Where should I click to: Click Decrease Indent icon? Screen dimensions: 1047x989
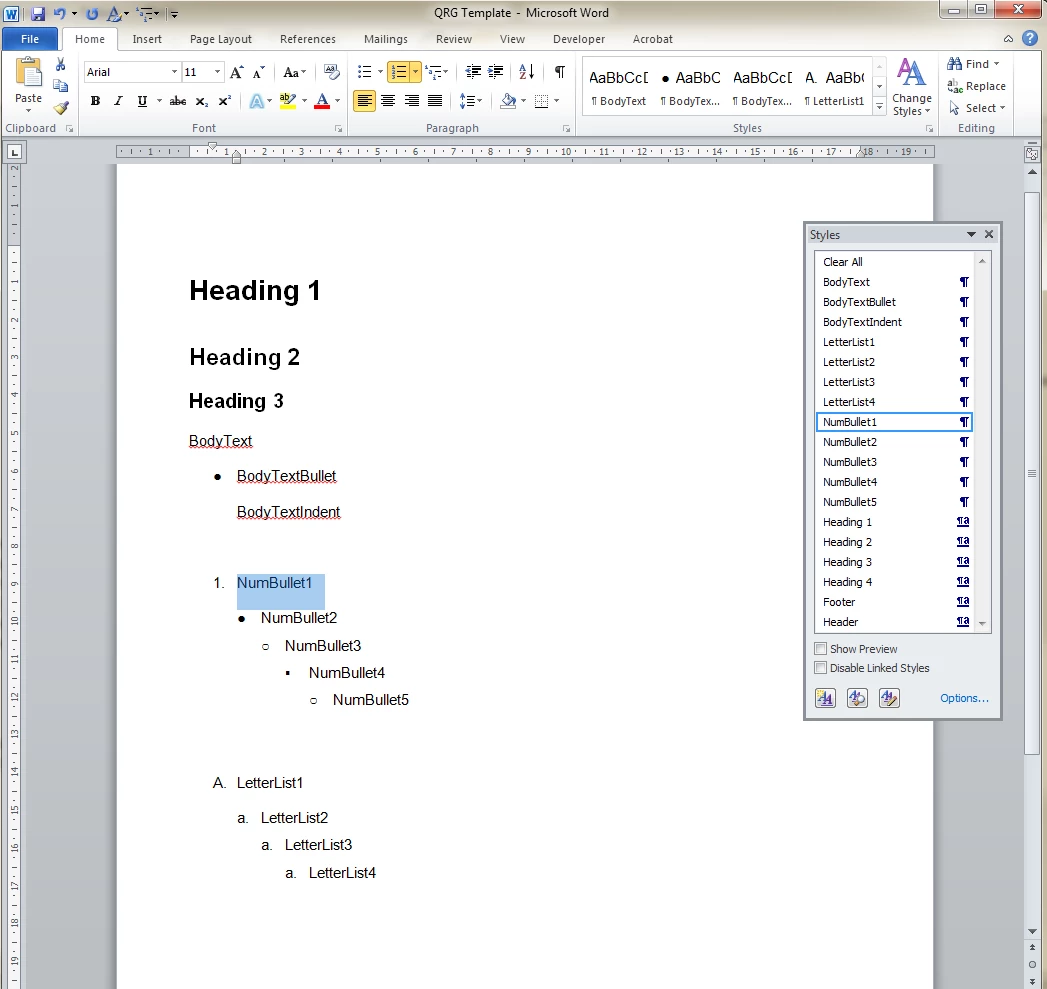473,71
